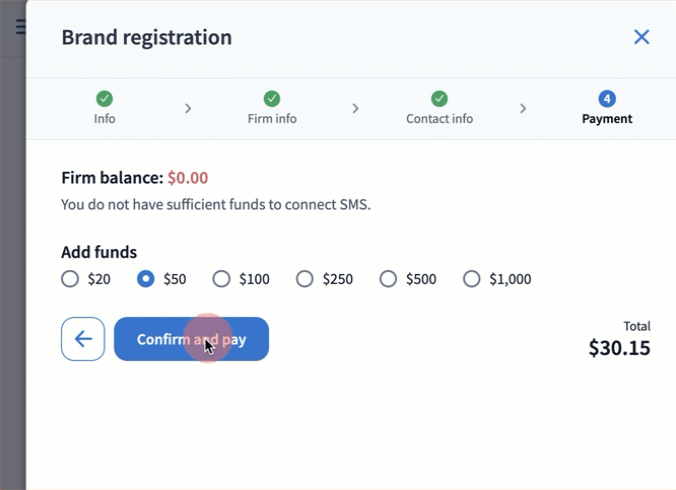The image size is (676, 490).
Task: Click the Info step label
Action: (104, 118)
